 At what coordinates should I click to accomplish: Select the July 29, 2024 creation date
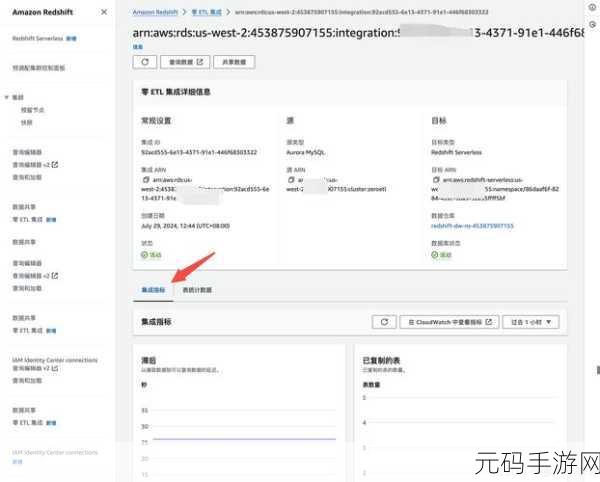pos(186,226)
